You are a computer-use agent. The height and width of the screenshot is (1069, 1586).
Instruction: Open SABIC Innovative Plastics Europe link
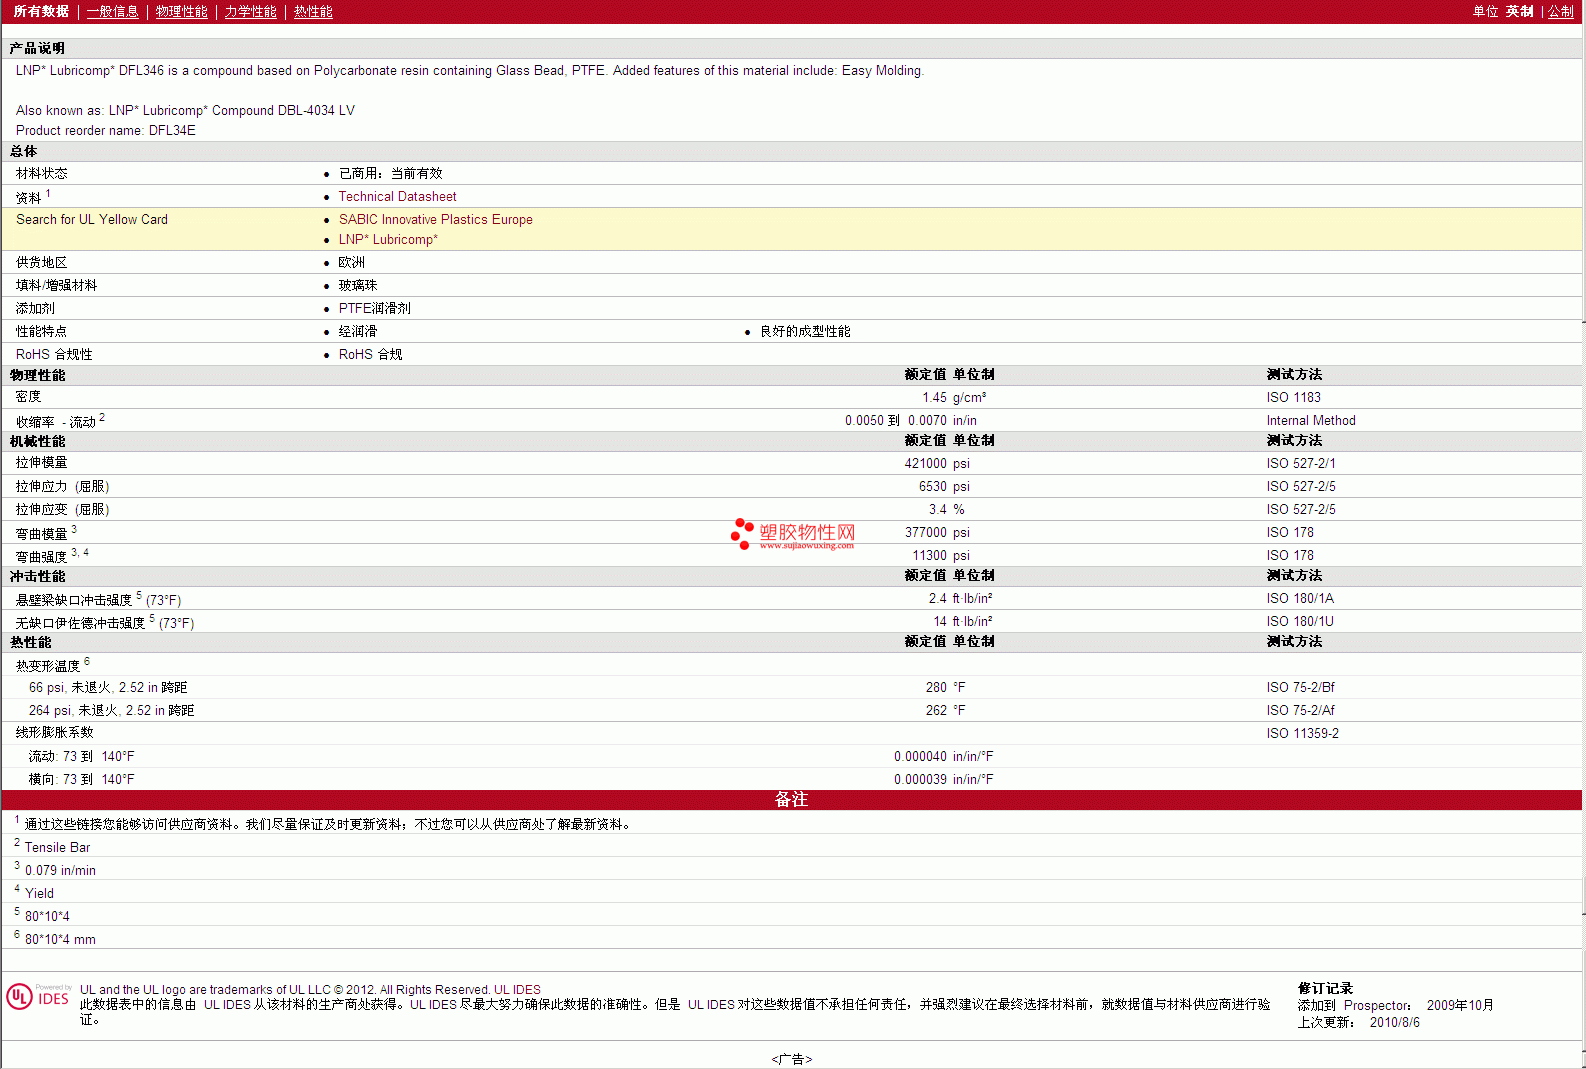pyautogui.click(x=435, y=220)
